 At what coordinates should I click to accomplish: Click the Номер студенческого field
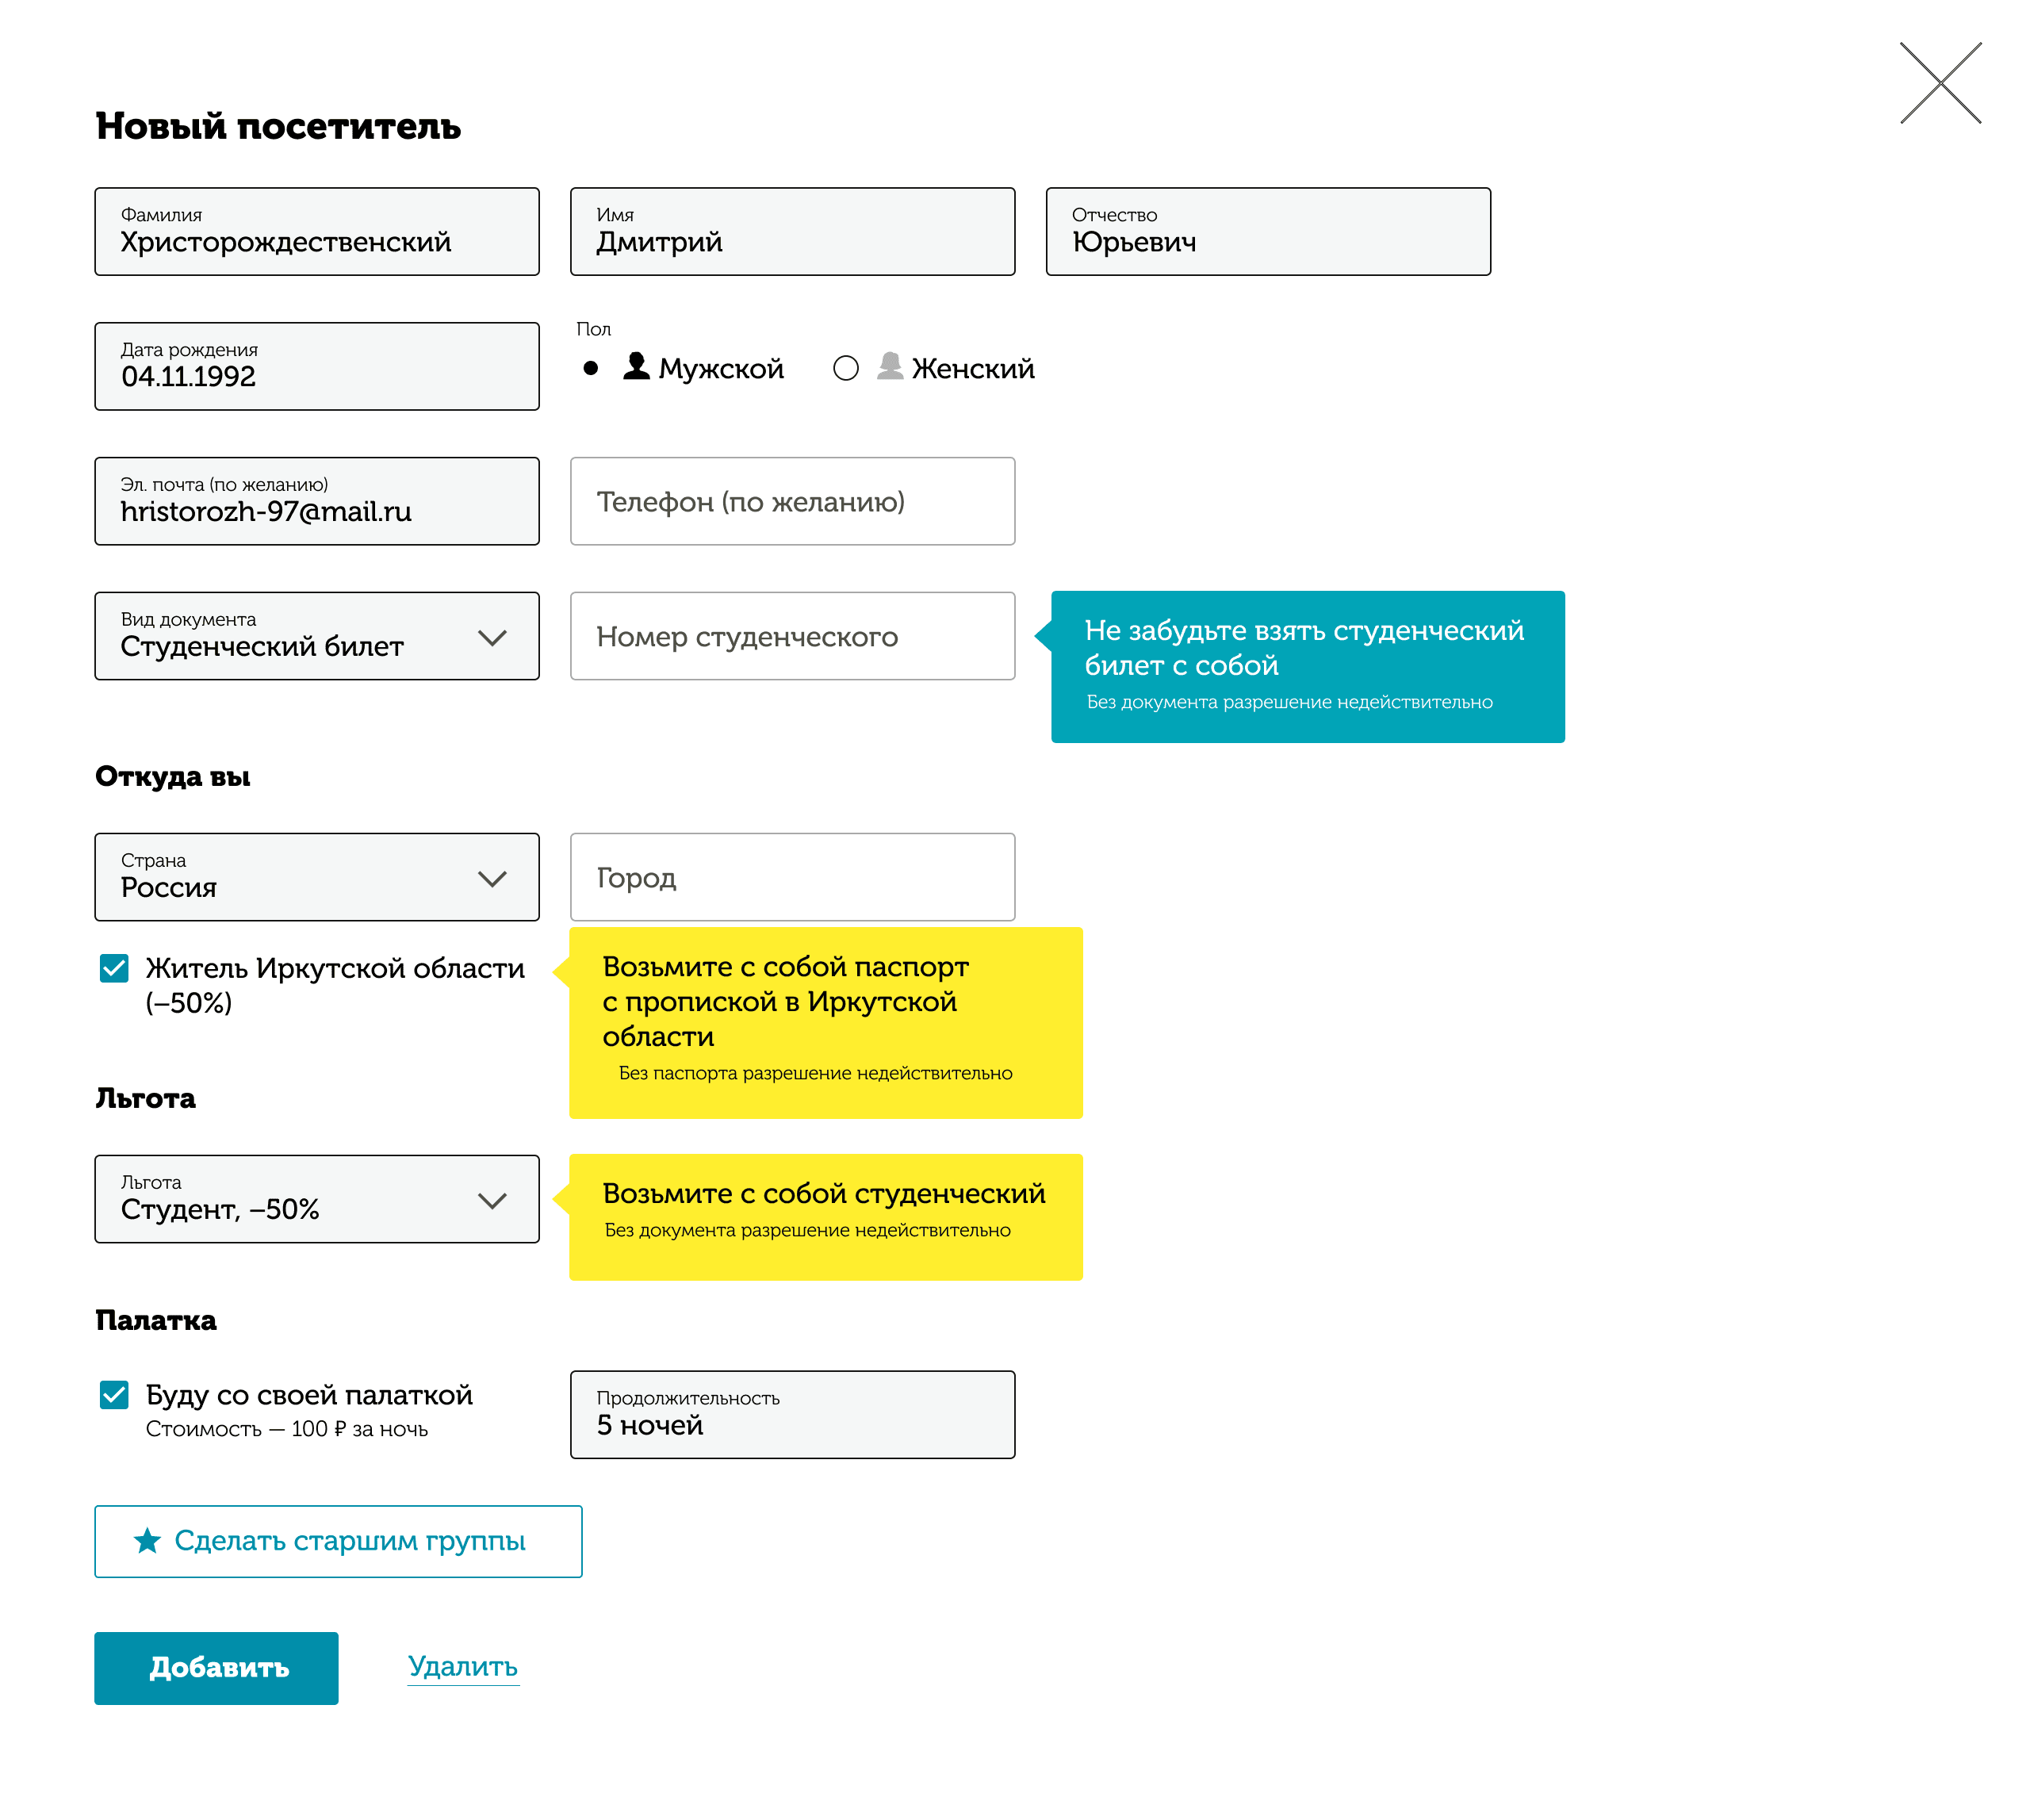pyautogui.click(x=792, y=636)
